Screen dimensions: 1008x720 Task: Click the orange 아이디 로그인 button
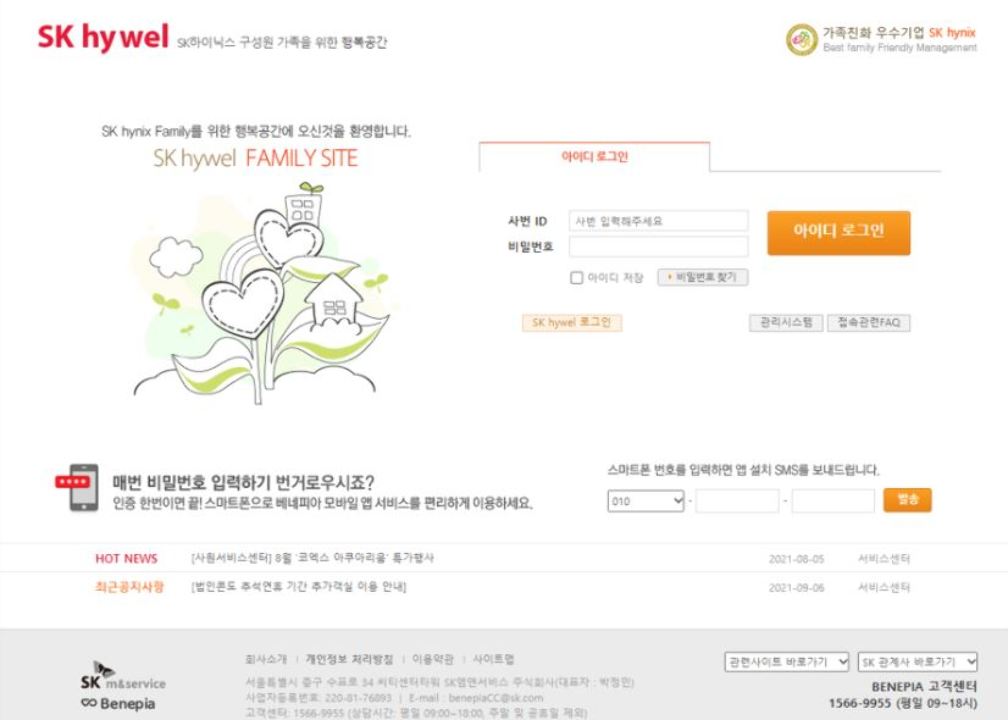(838, 233)
